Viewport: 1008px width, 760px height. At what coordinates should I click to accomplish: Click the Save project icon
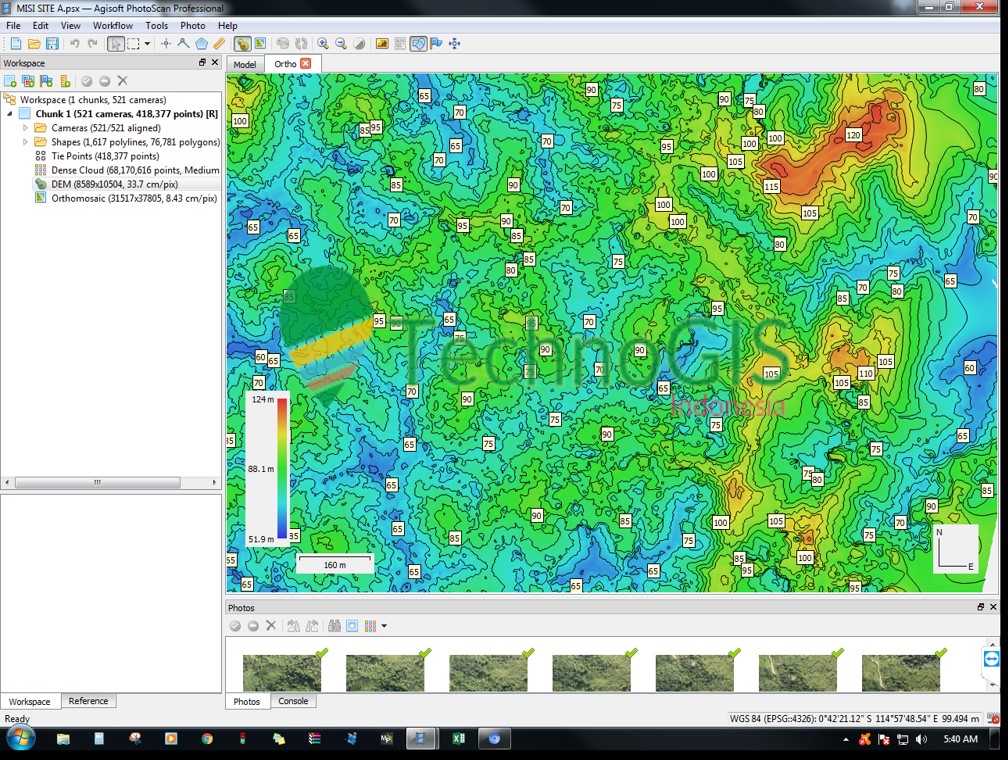(52, 44)
